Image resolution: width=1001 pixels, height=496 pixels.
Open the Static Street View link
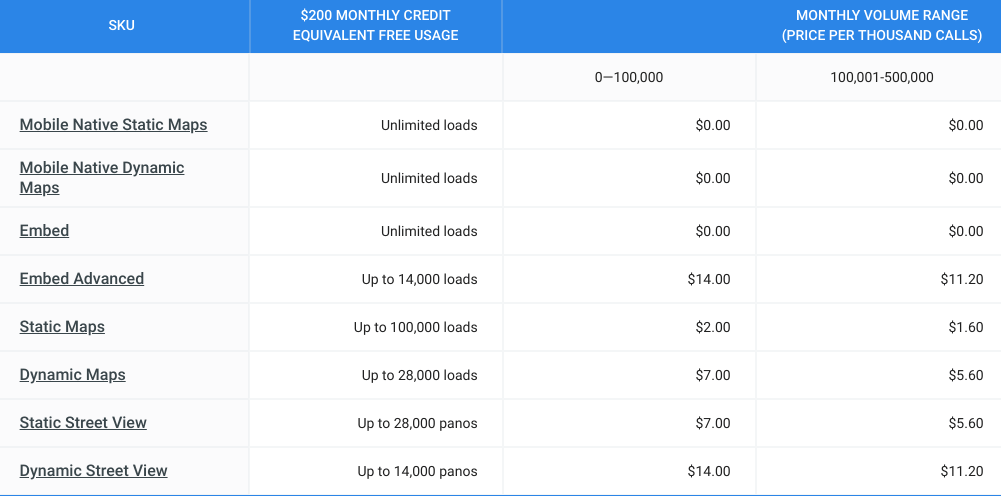(x=83, y=423)
